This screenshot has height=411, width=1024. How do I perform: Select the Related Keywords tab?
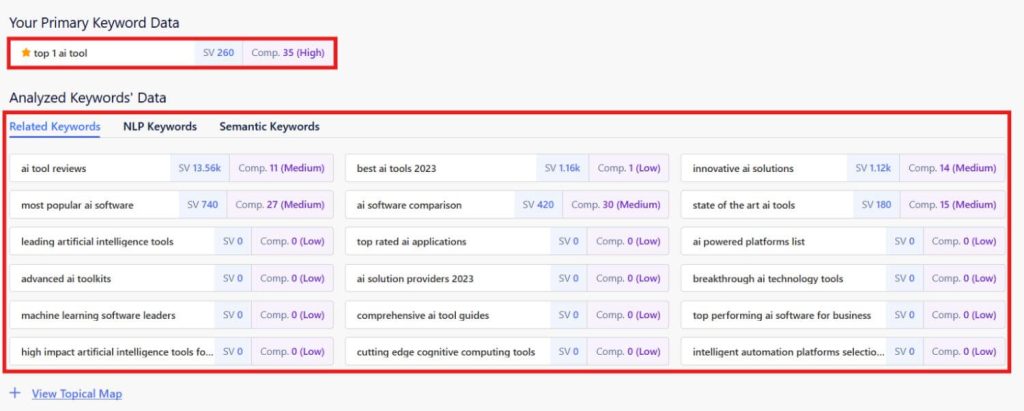pos(54,127)
